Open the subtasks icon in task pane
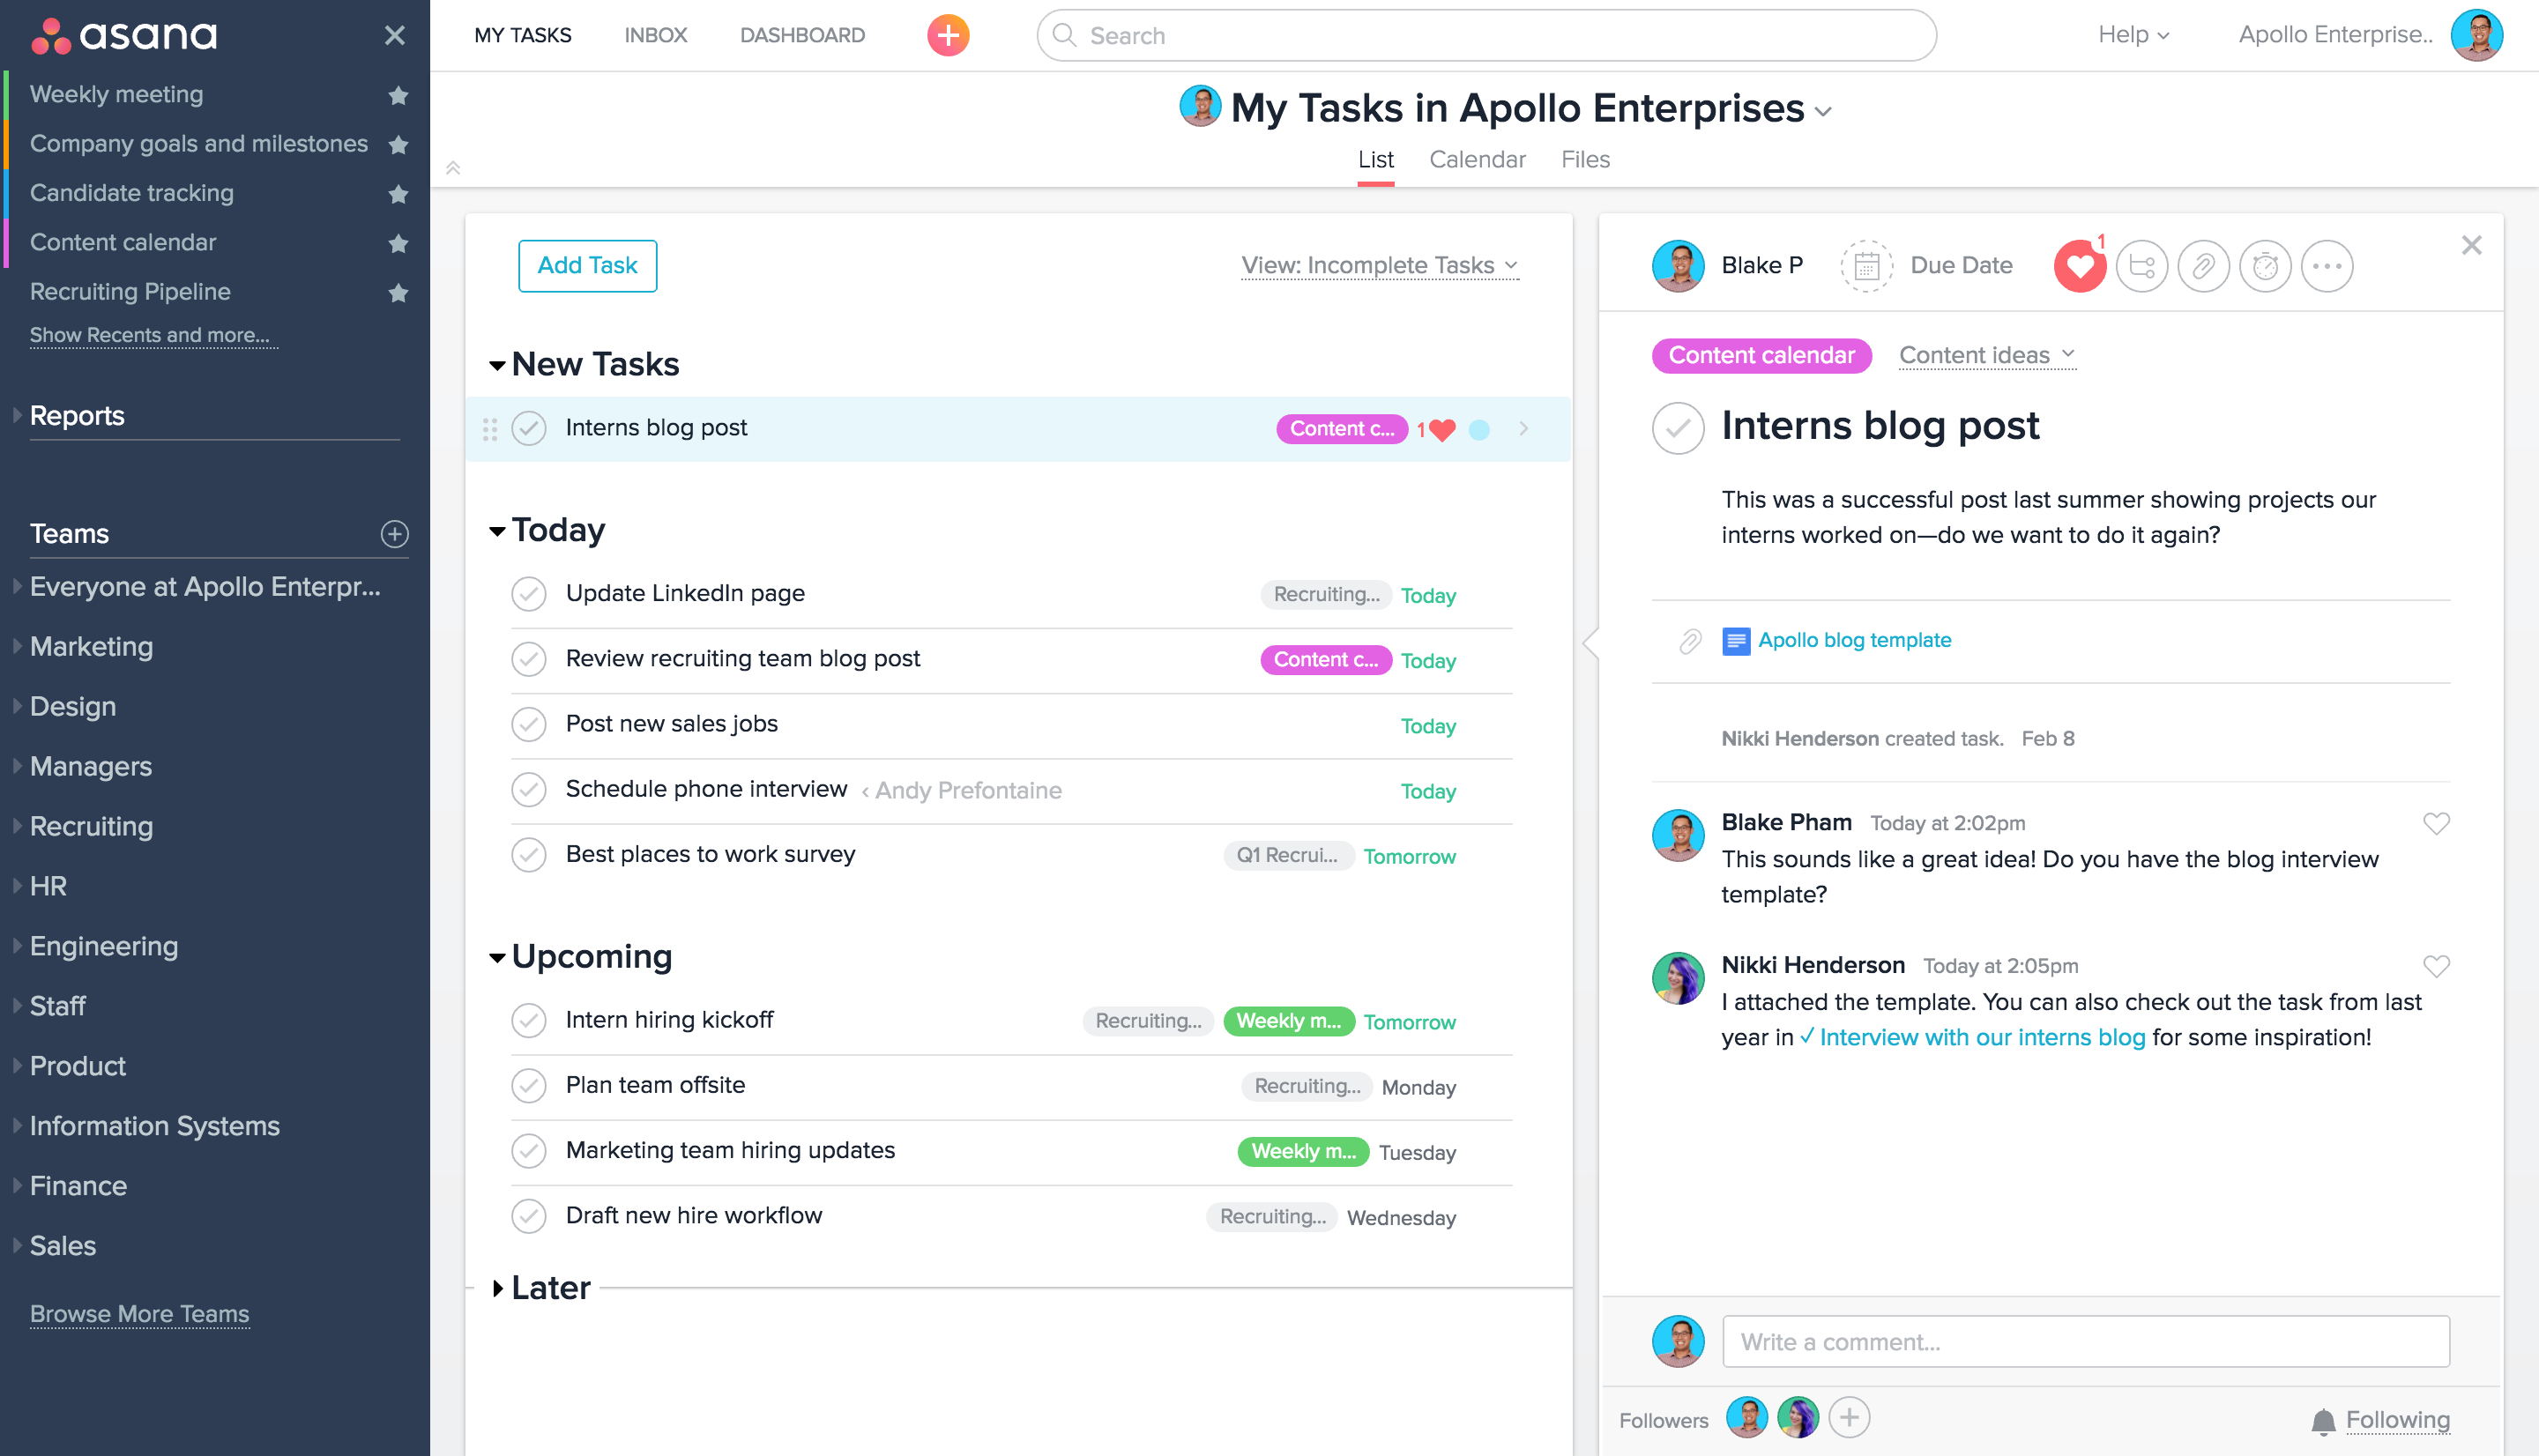This screenshot has height=1456, width=2539. pos(2141,266)
